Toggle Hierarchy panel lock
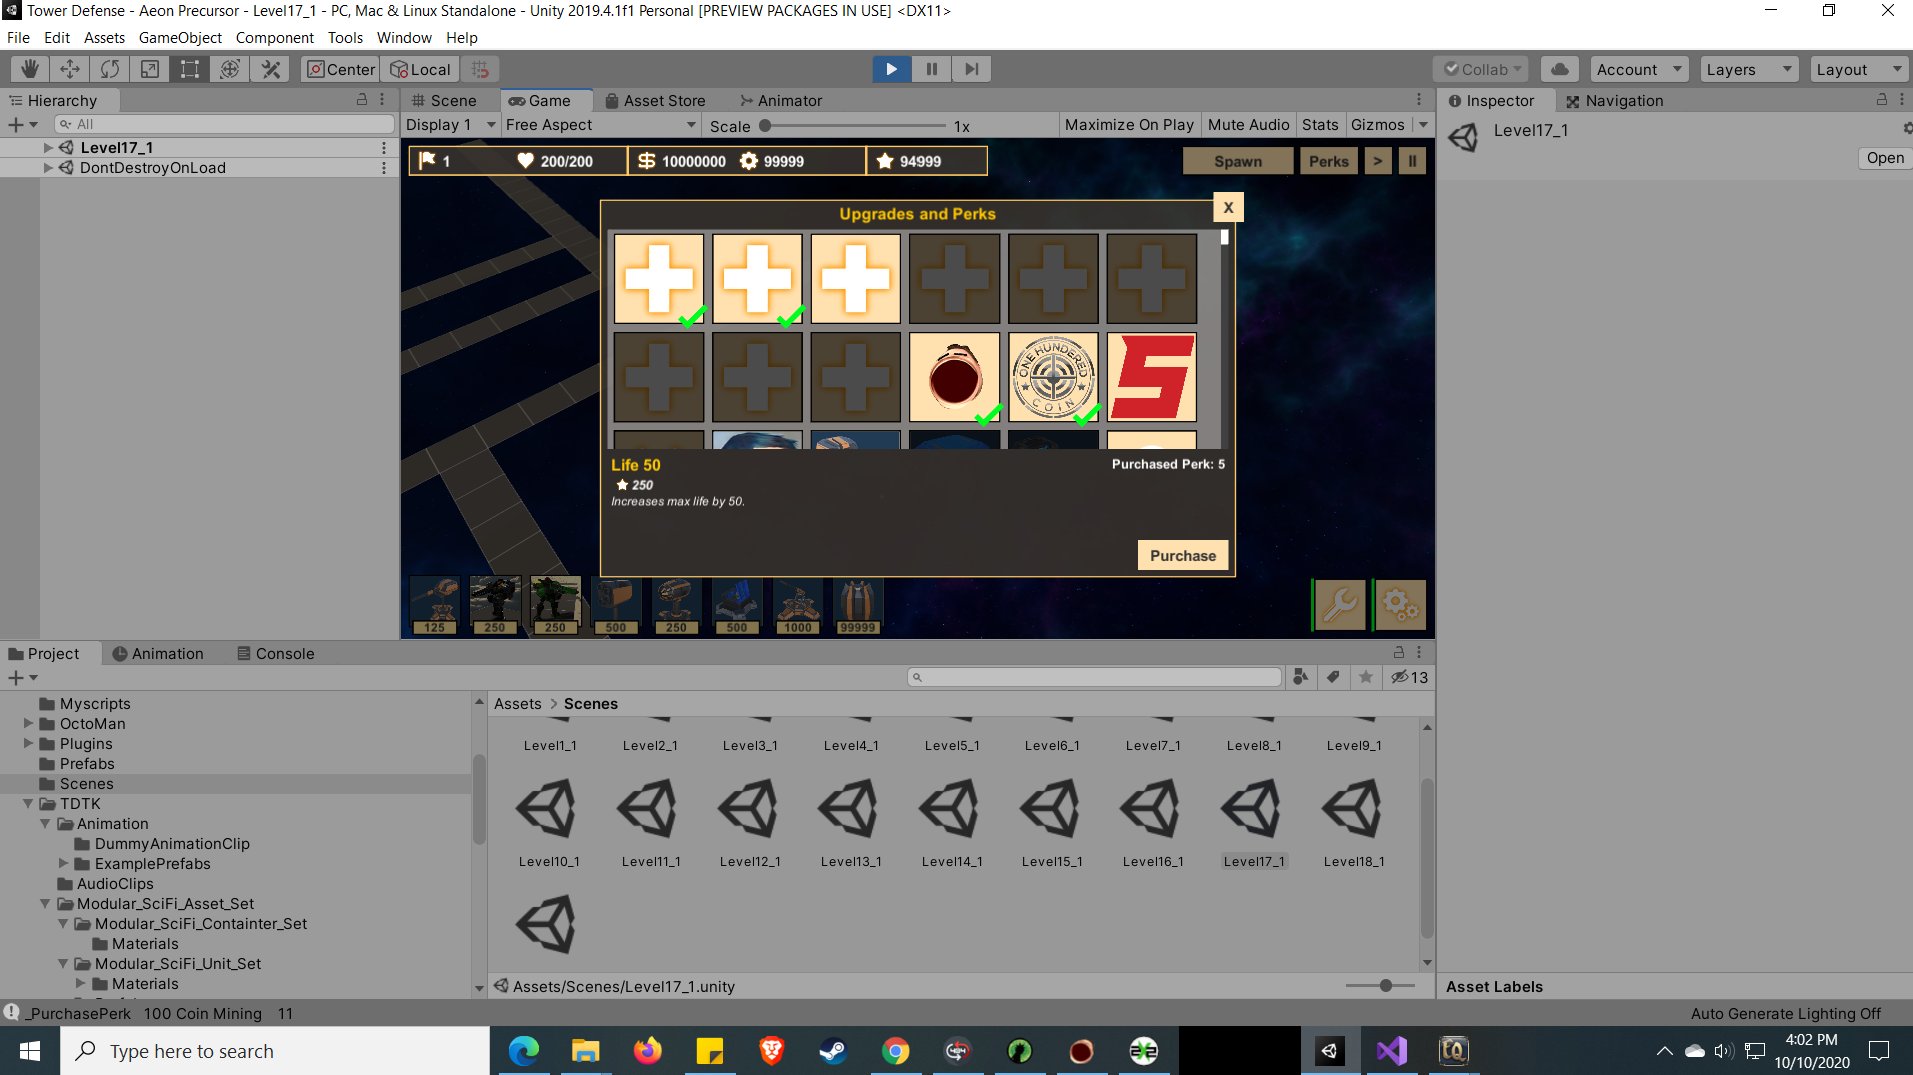Screen dimensions: 1913x1075 click(362, 100)
